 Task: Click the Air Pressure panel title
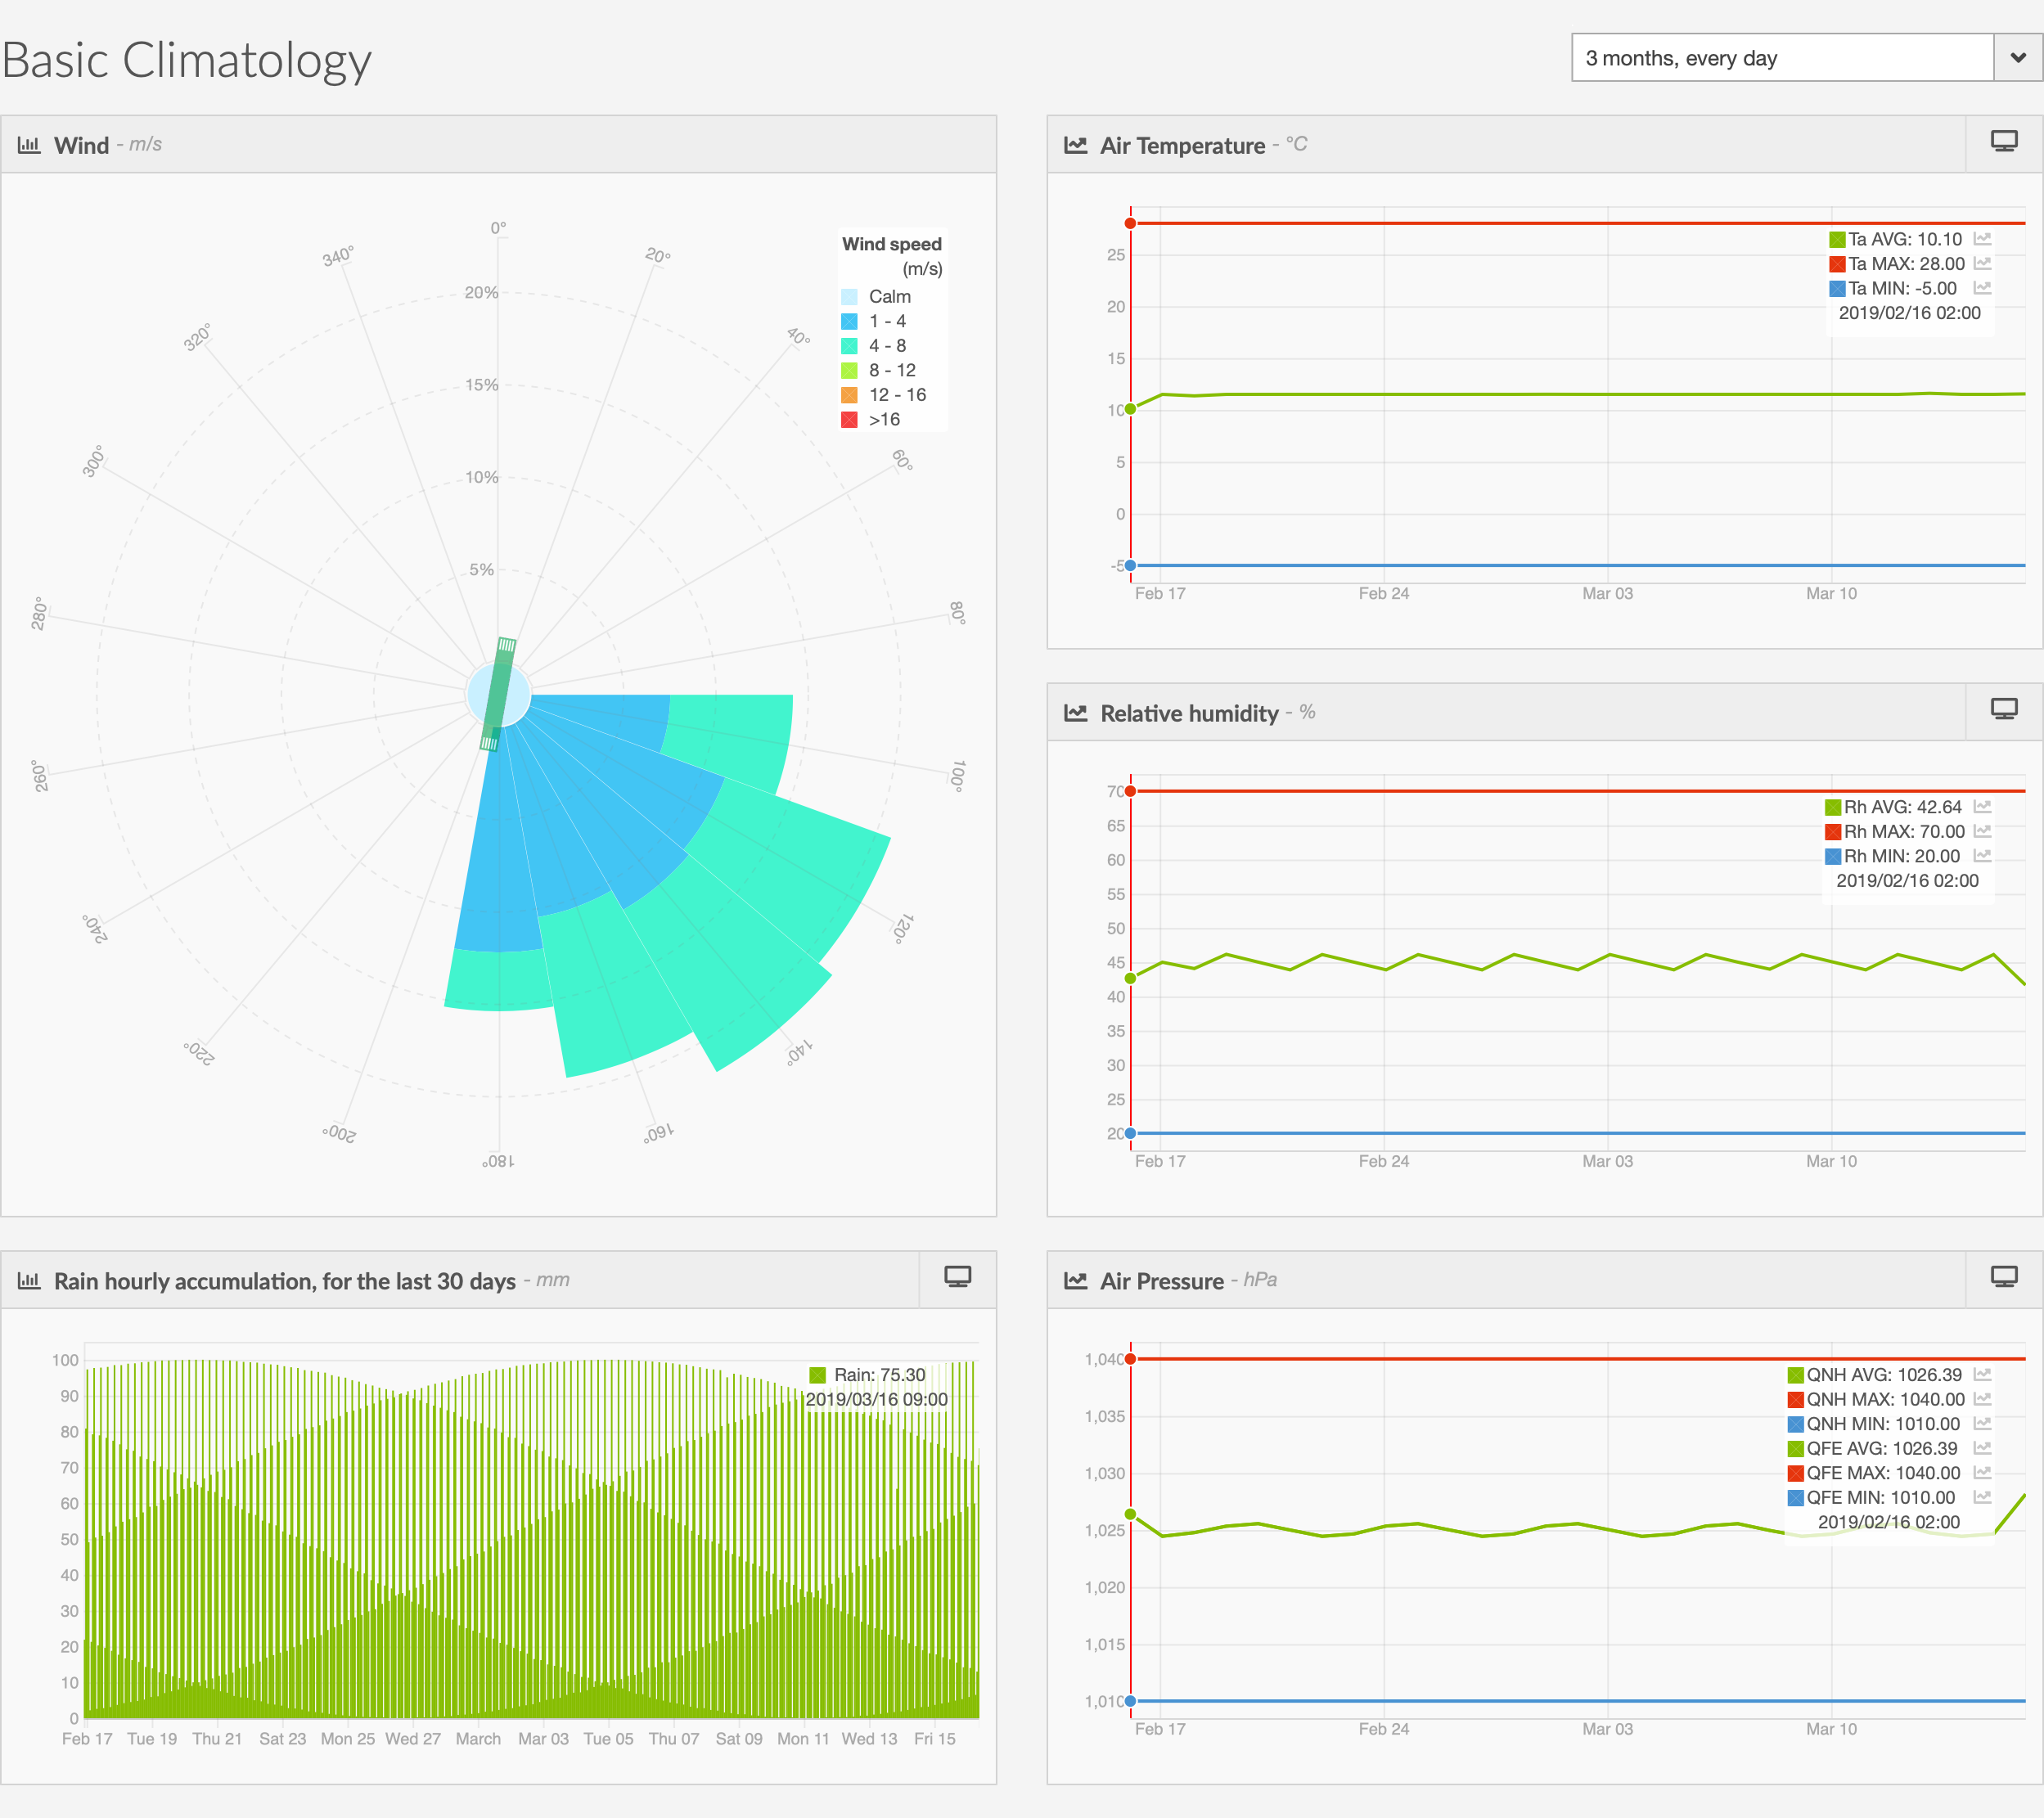click(x=1161, y=1280)
